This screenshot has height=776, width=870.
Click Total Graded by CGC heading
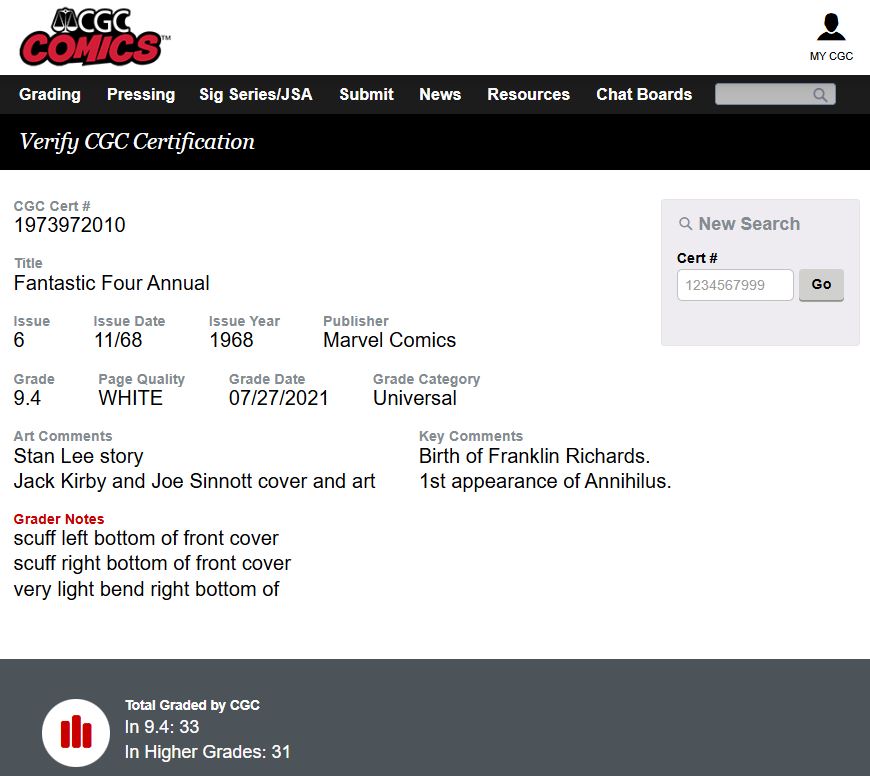(x=193, y=705)
